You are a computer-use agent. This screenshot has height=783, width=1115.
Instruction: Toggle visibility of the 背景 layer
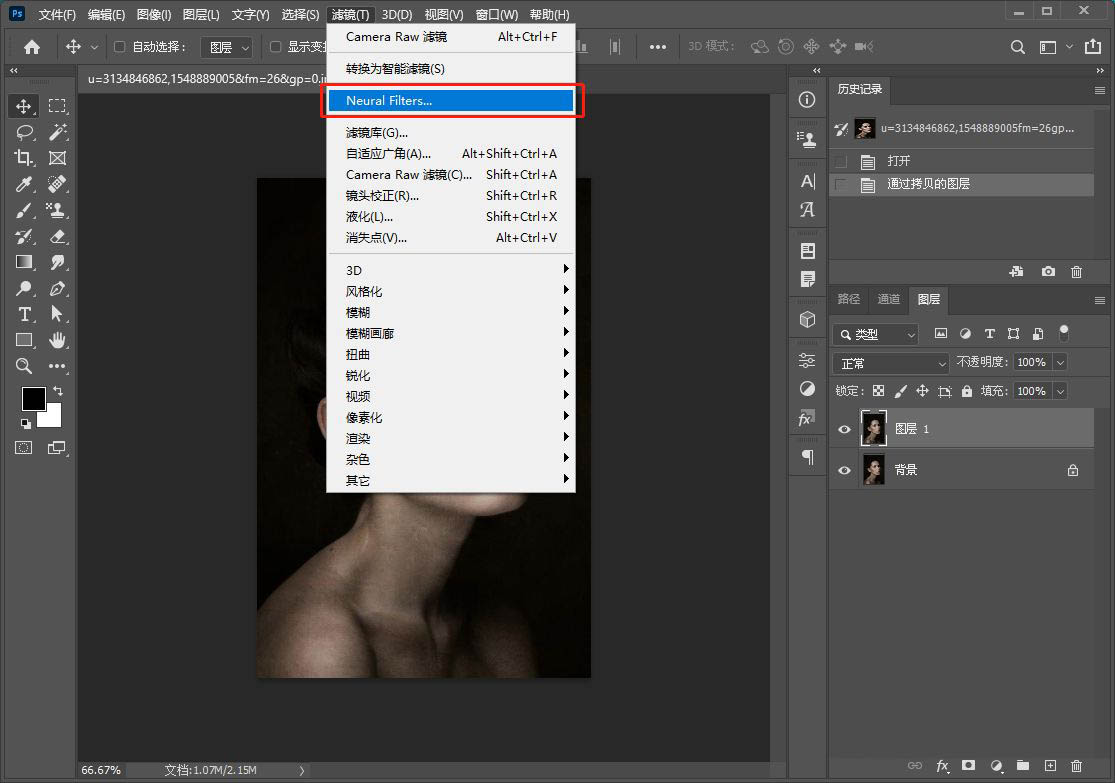(845, 470)
